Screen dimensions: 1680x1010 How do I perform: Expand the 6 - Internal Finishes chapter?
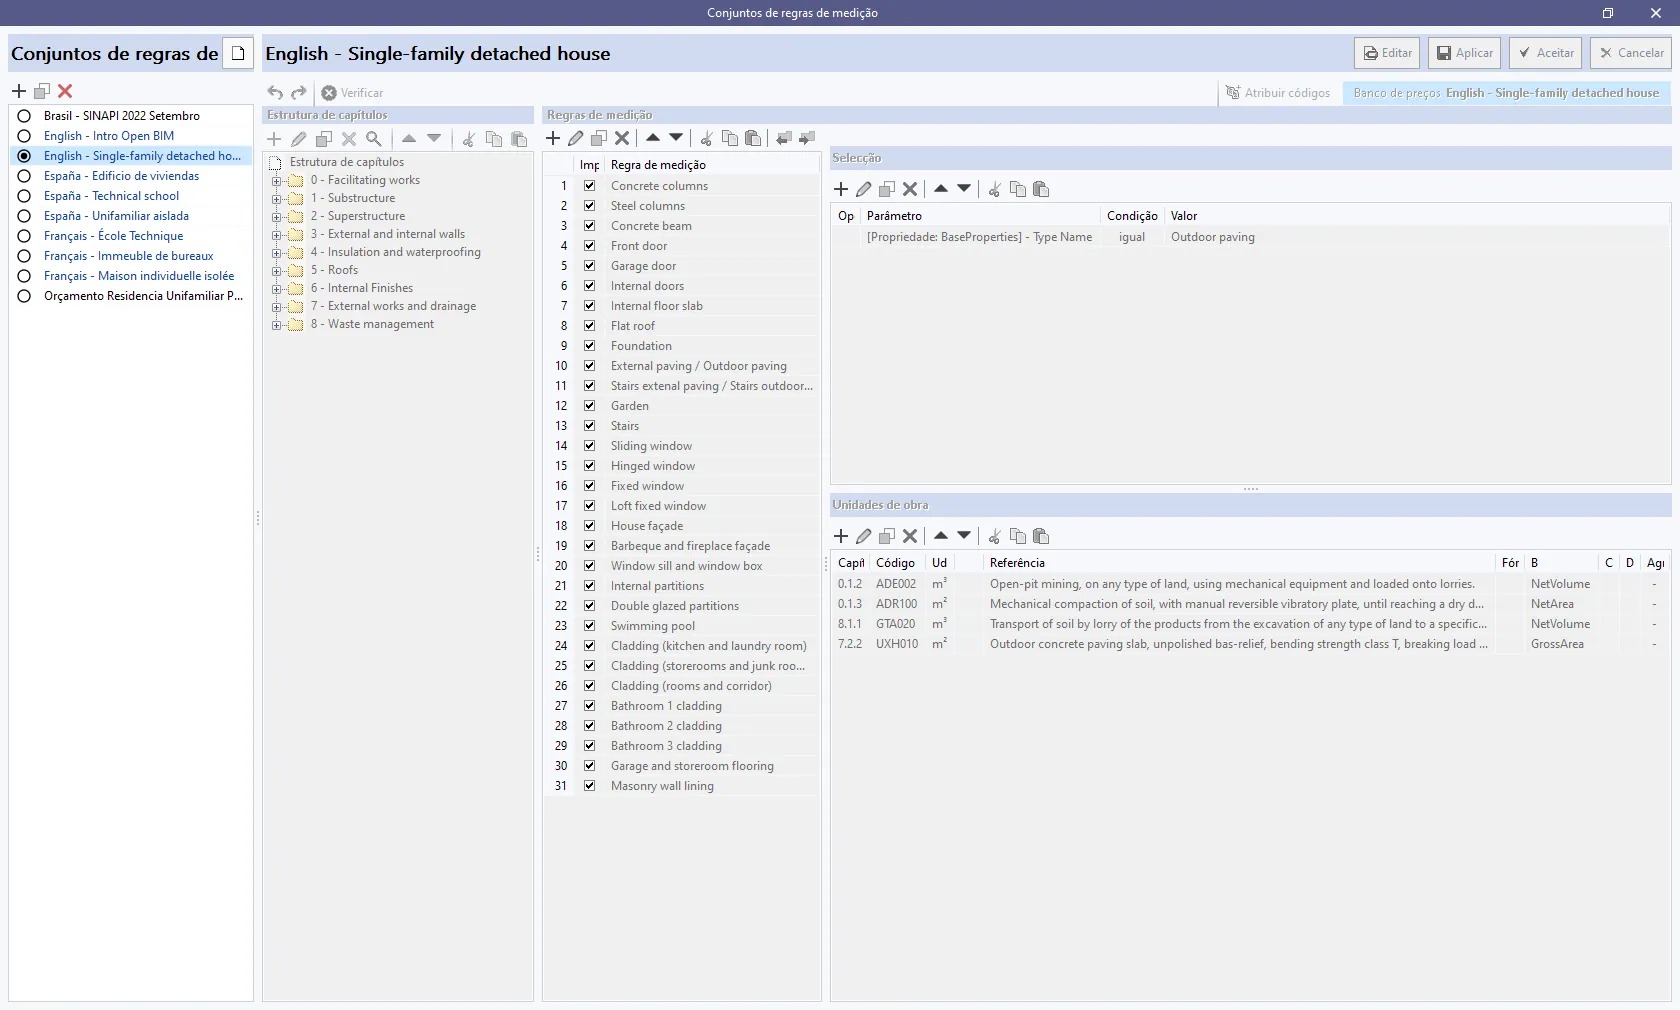coord(276,289)
